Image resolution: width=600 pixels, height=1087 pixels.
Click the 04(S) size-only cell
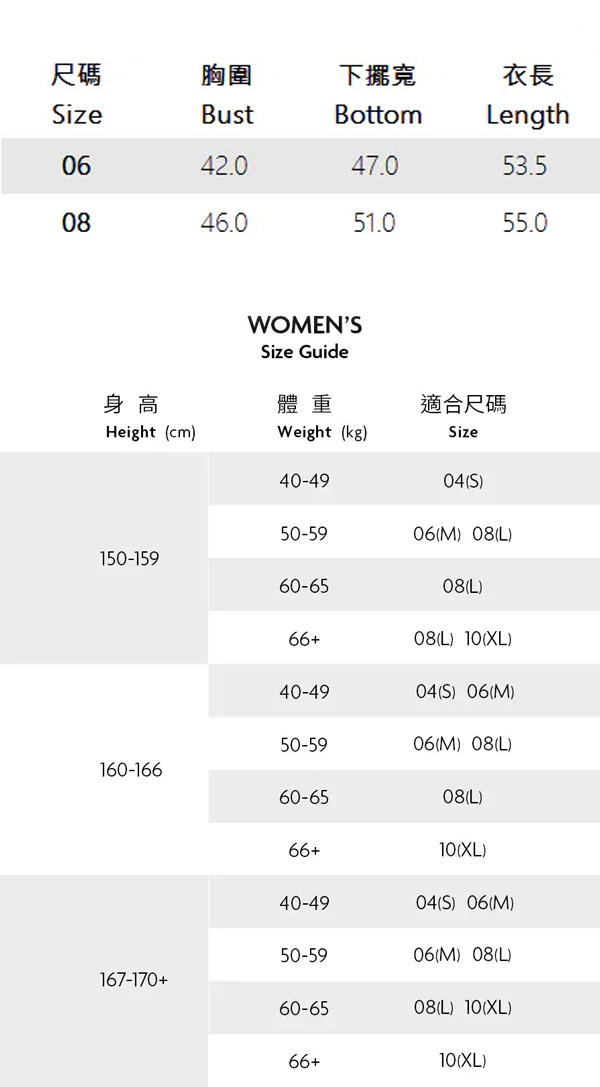463,481
